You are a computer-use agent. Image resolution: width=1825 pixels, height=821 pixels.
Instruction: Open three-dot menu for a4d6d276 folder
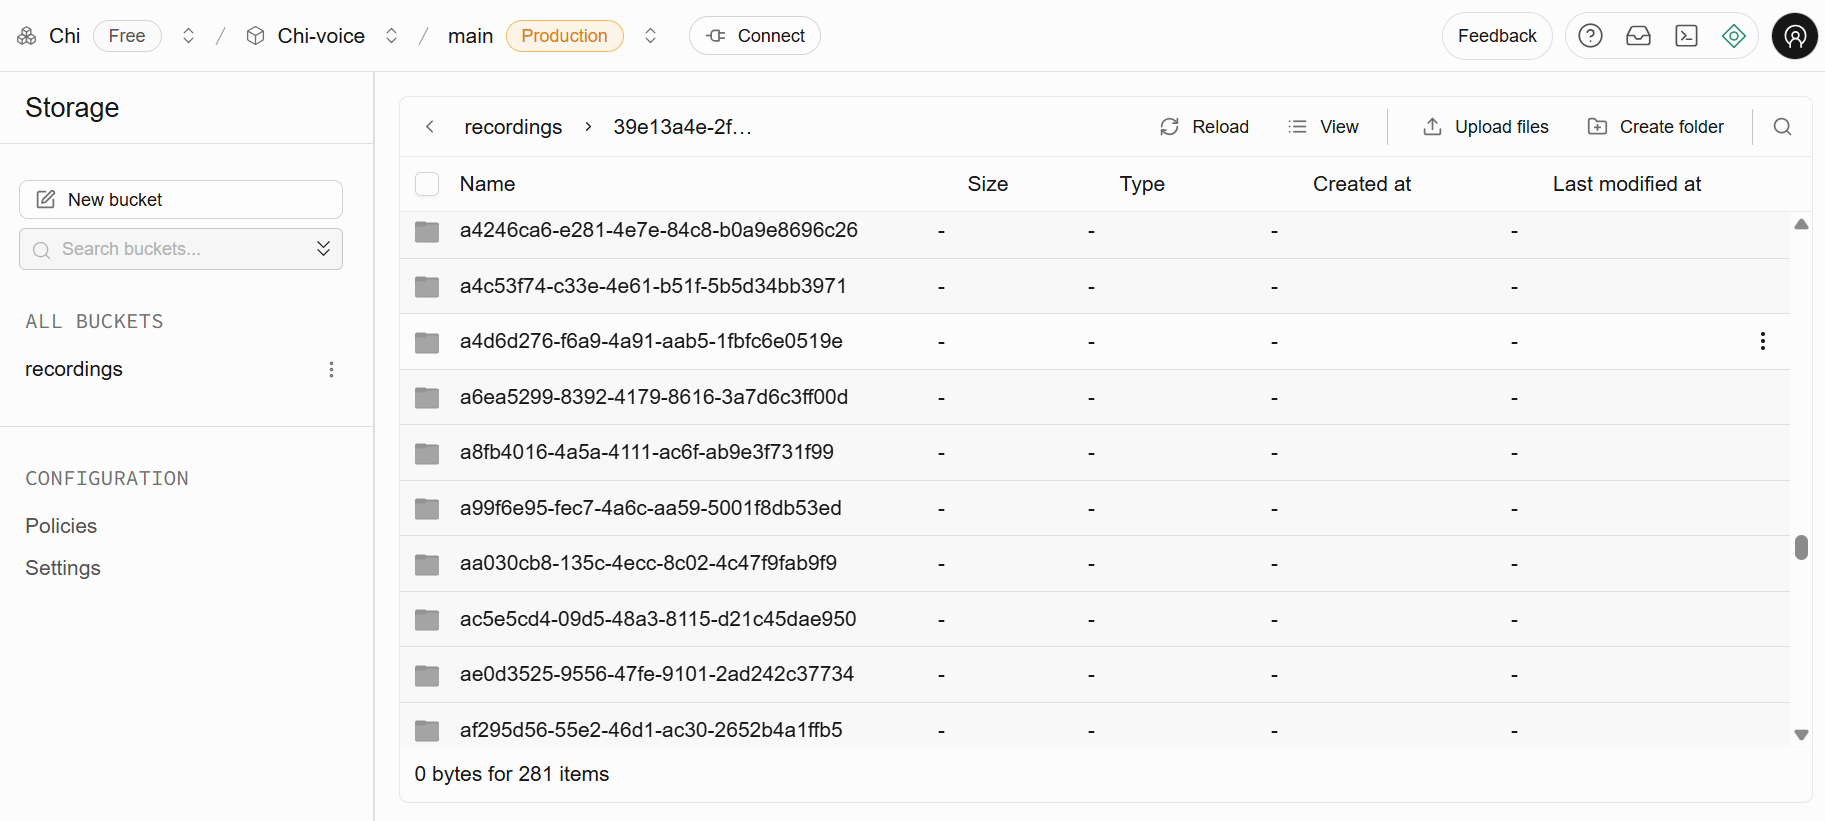(1762, 341)
